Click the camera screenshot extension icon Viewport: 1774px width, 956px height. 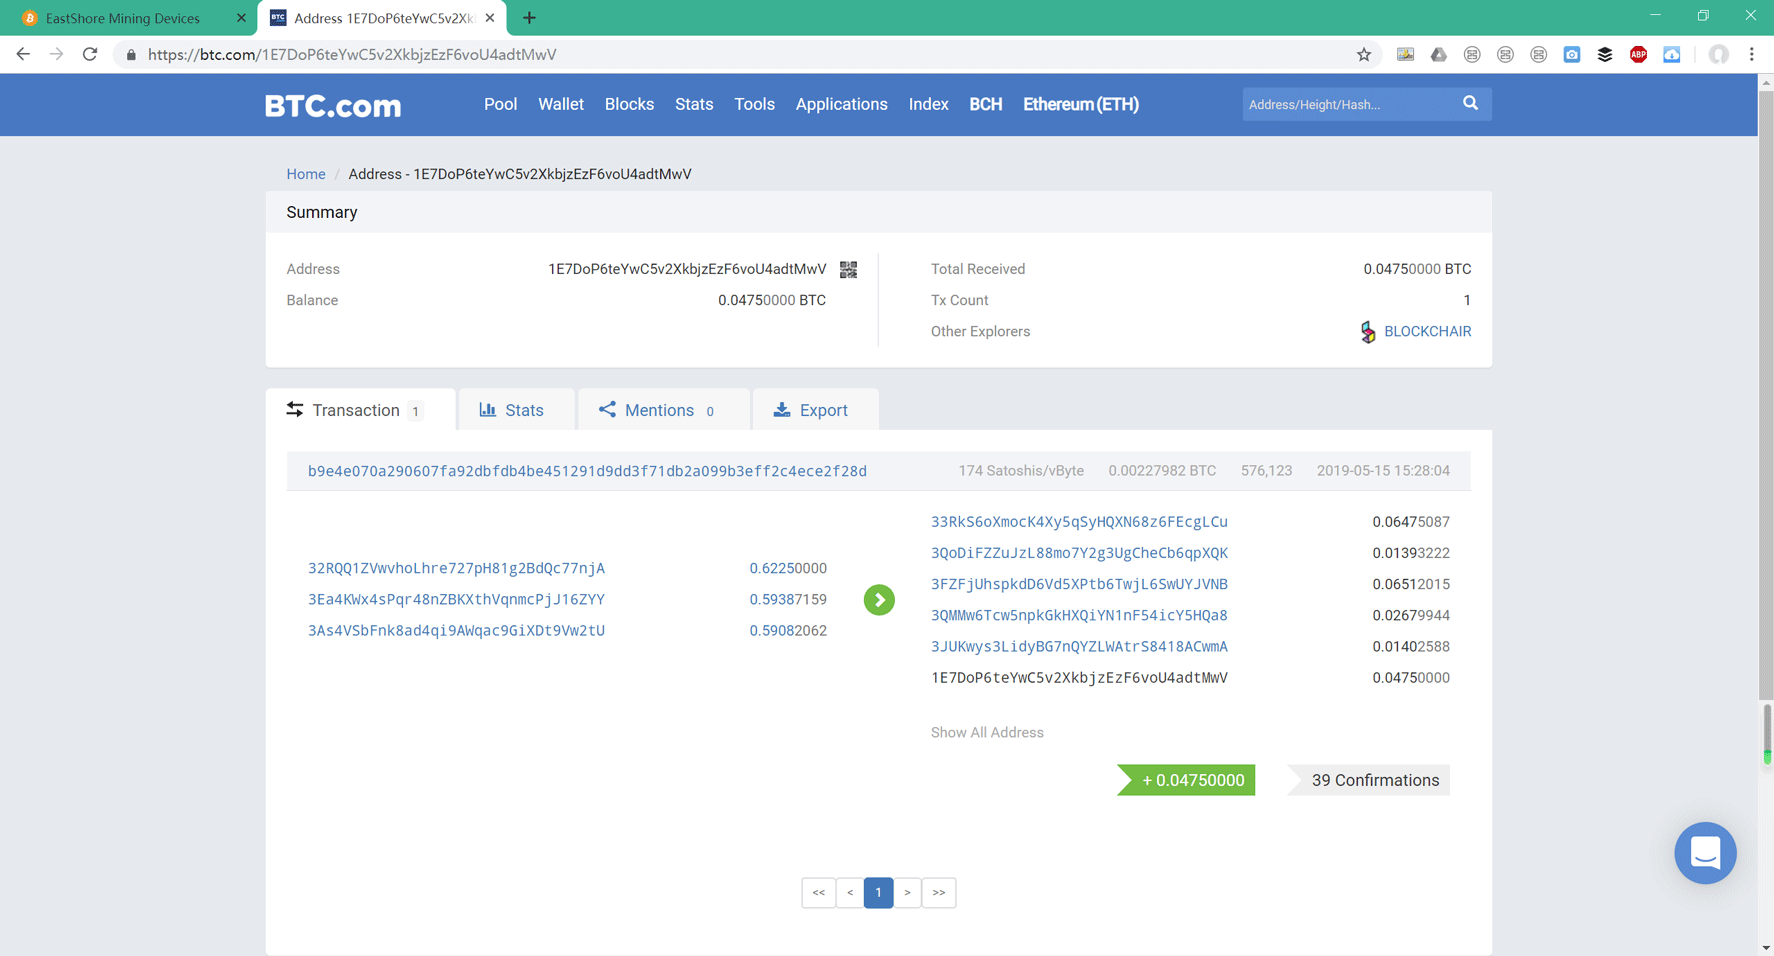pos(1572,55)
